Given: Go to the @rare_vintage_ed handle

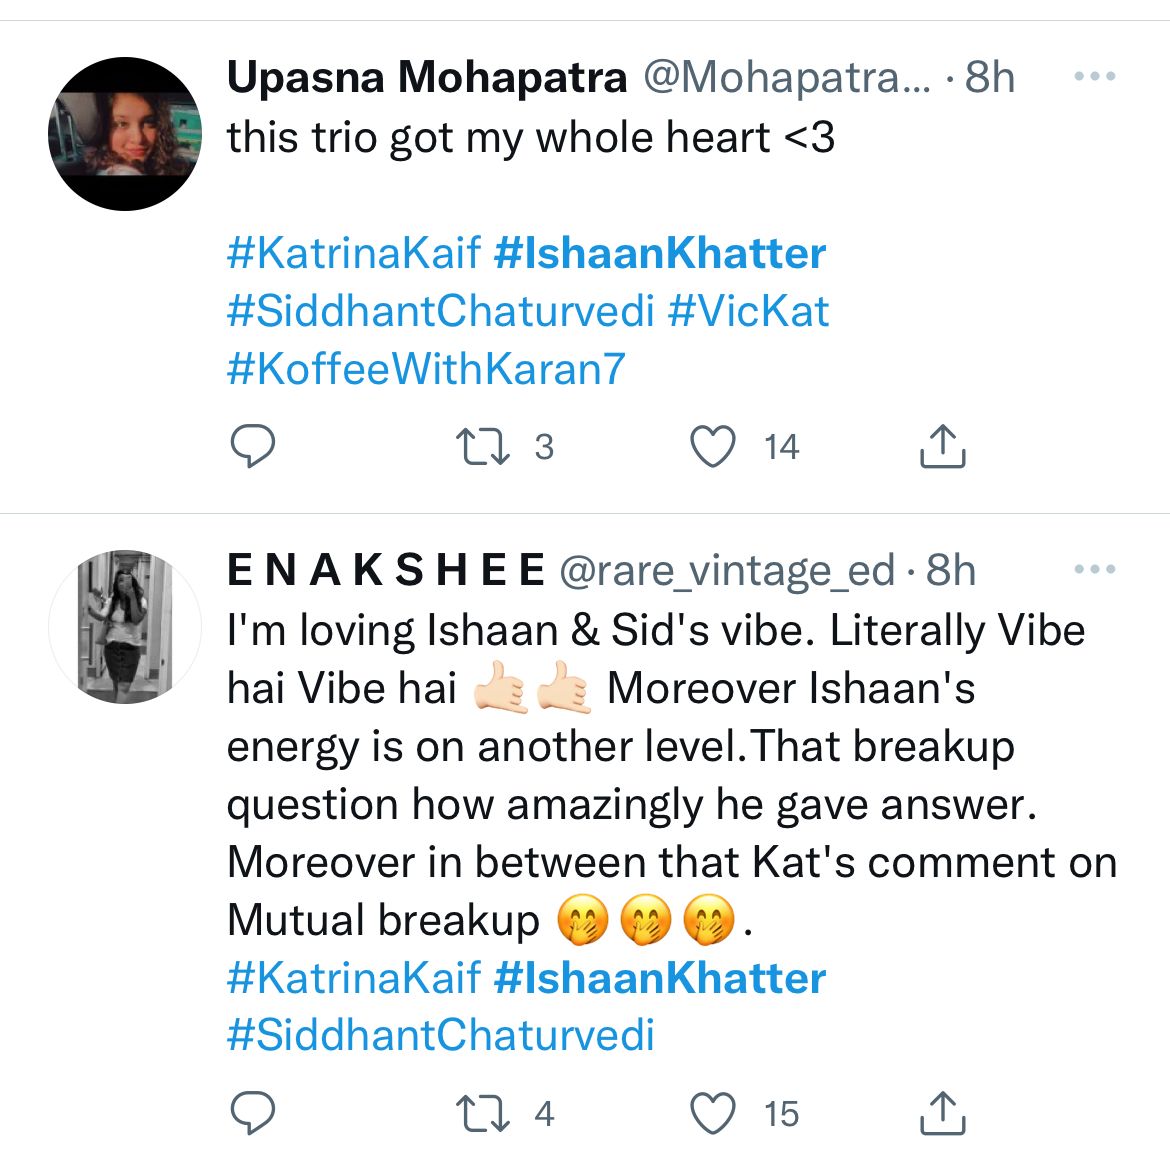Looking at the screenshot, I should (x=726, y=570).
